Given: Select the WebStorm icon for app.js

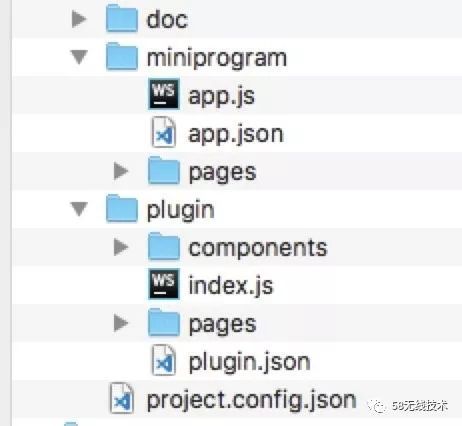Looking at the screenshot, I should pyautogui.click(x=164, y=94).
